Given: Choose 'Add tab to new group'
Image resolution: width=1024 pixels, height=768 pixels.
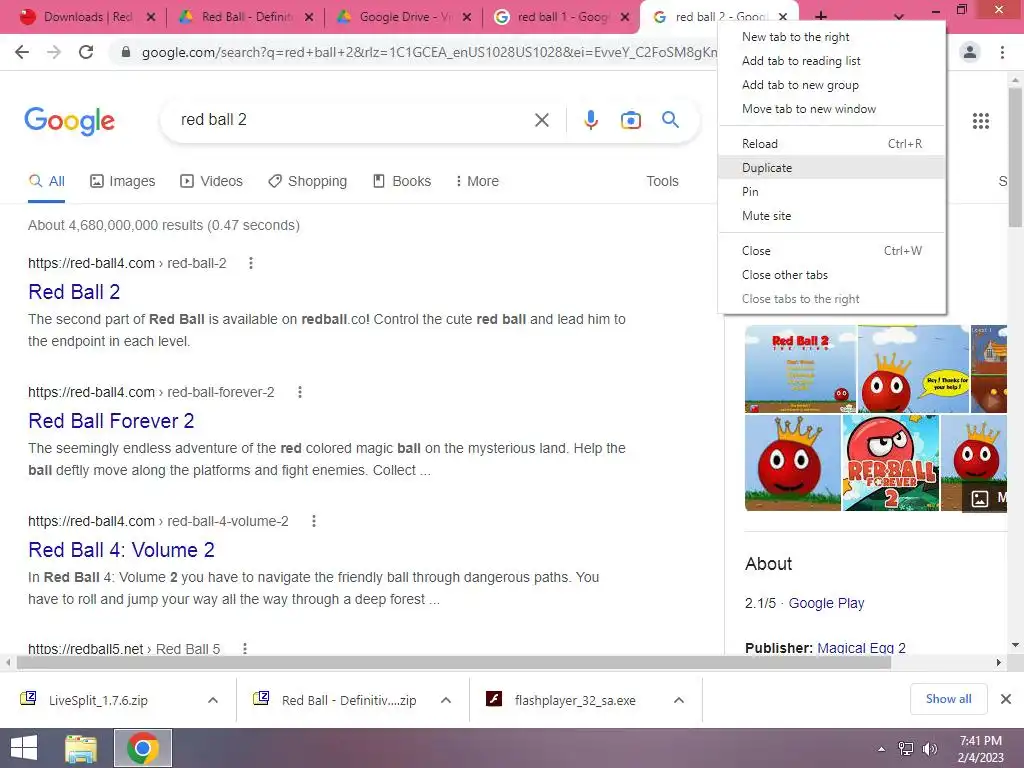Looking at the screenshot, I should (x=831, y=85).
